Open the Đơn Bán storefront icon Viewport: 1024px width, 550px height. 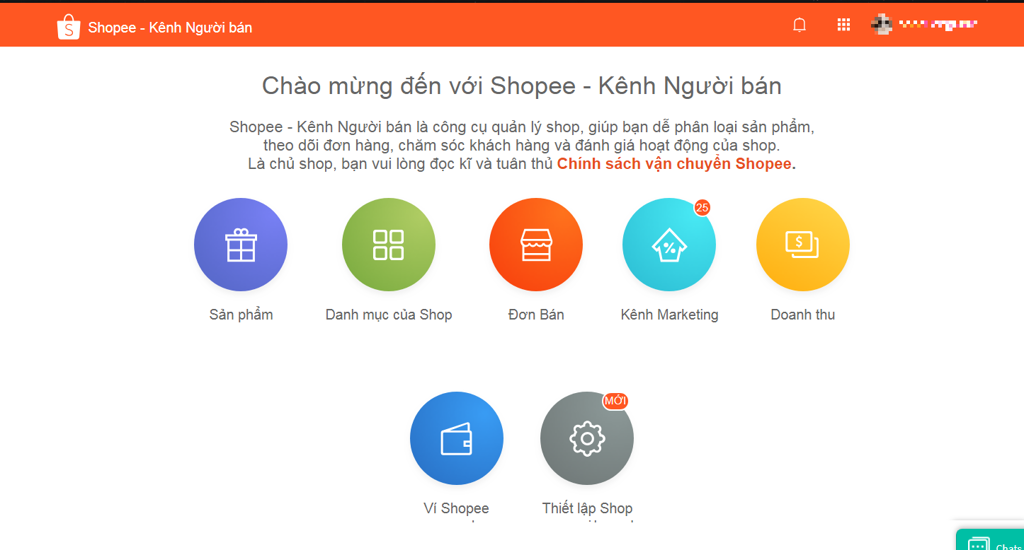(536, 245)
